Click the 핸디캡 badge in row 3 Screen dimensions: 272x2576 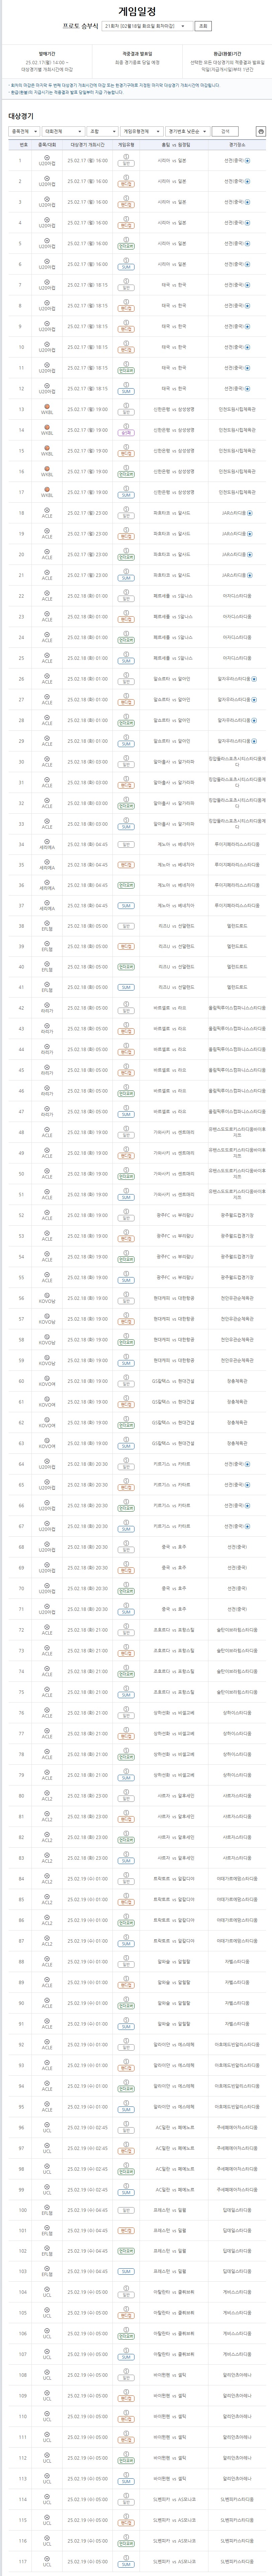[x=126, y=205]
